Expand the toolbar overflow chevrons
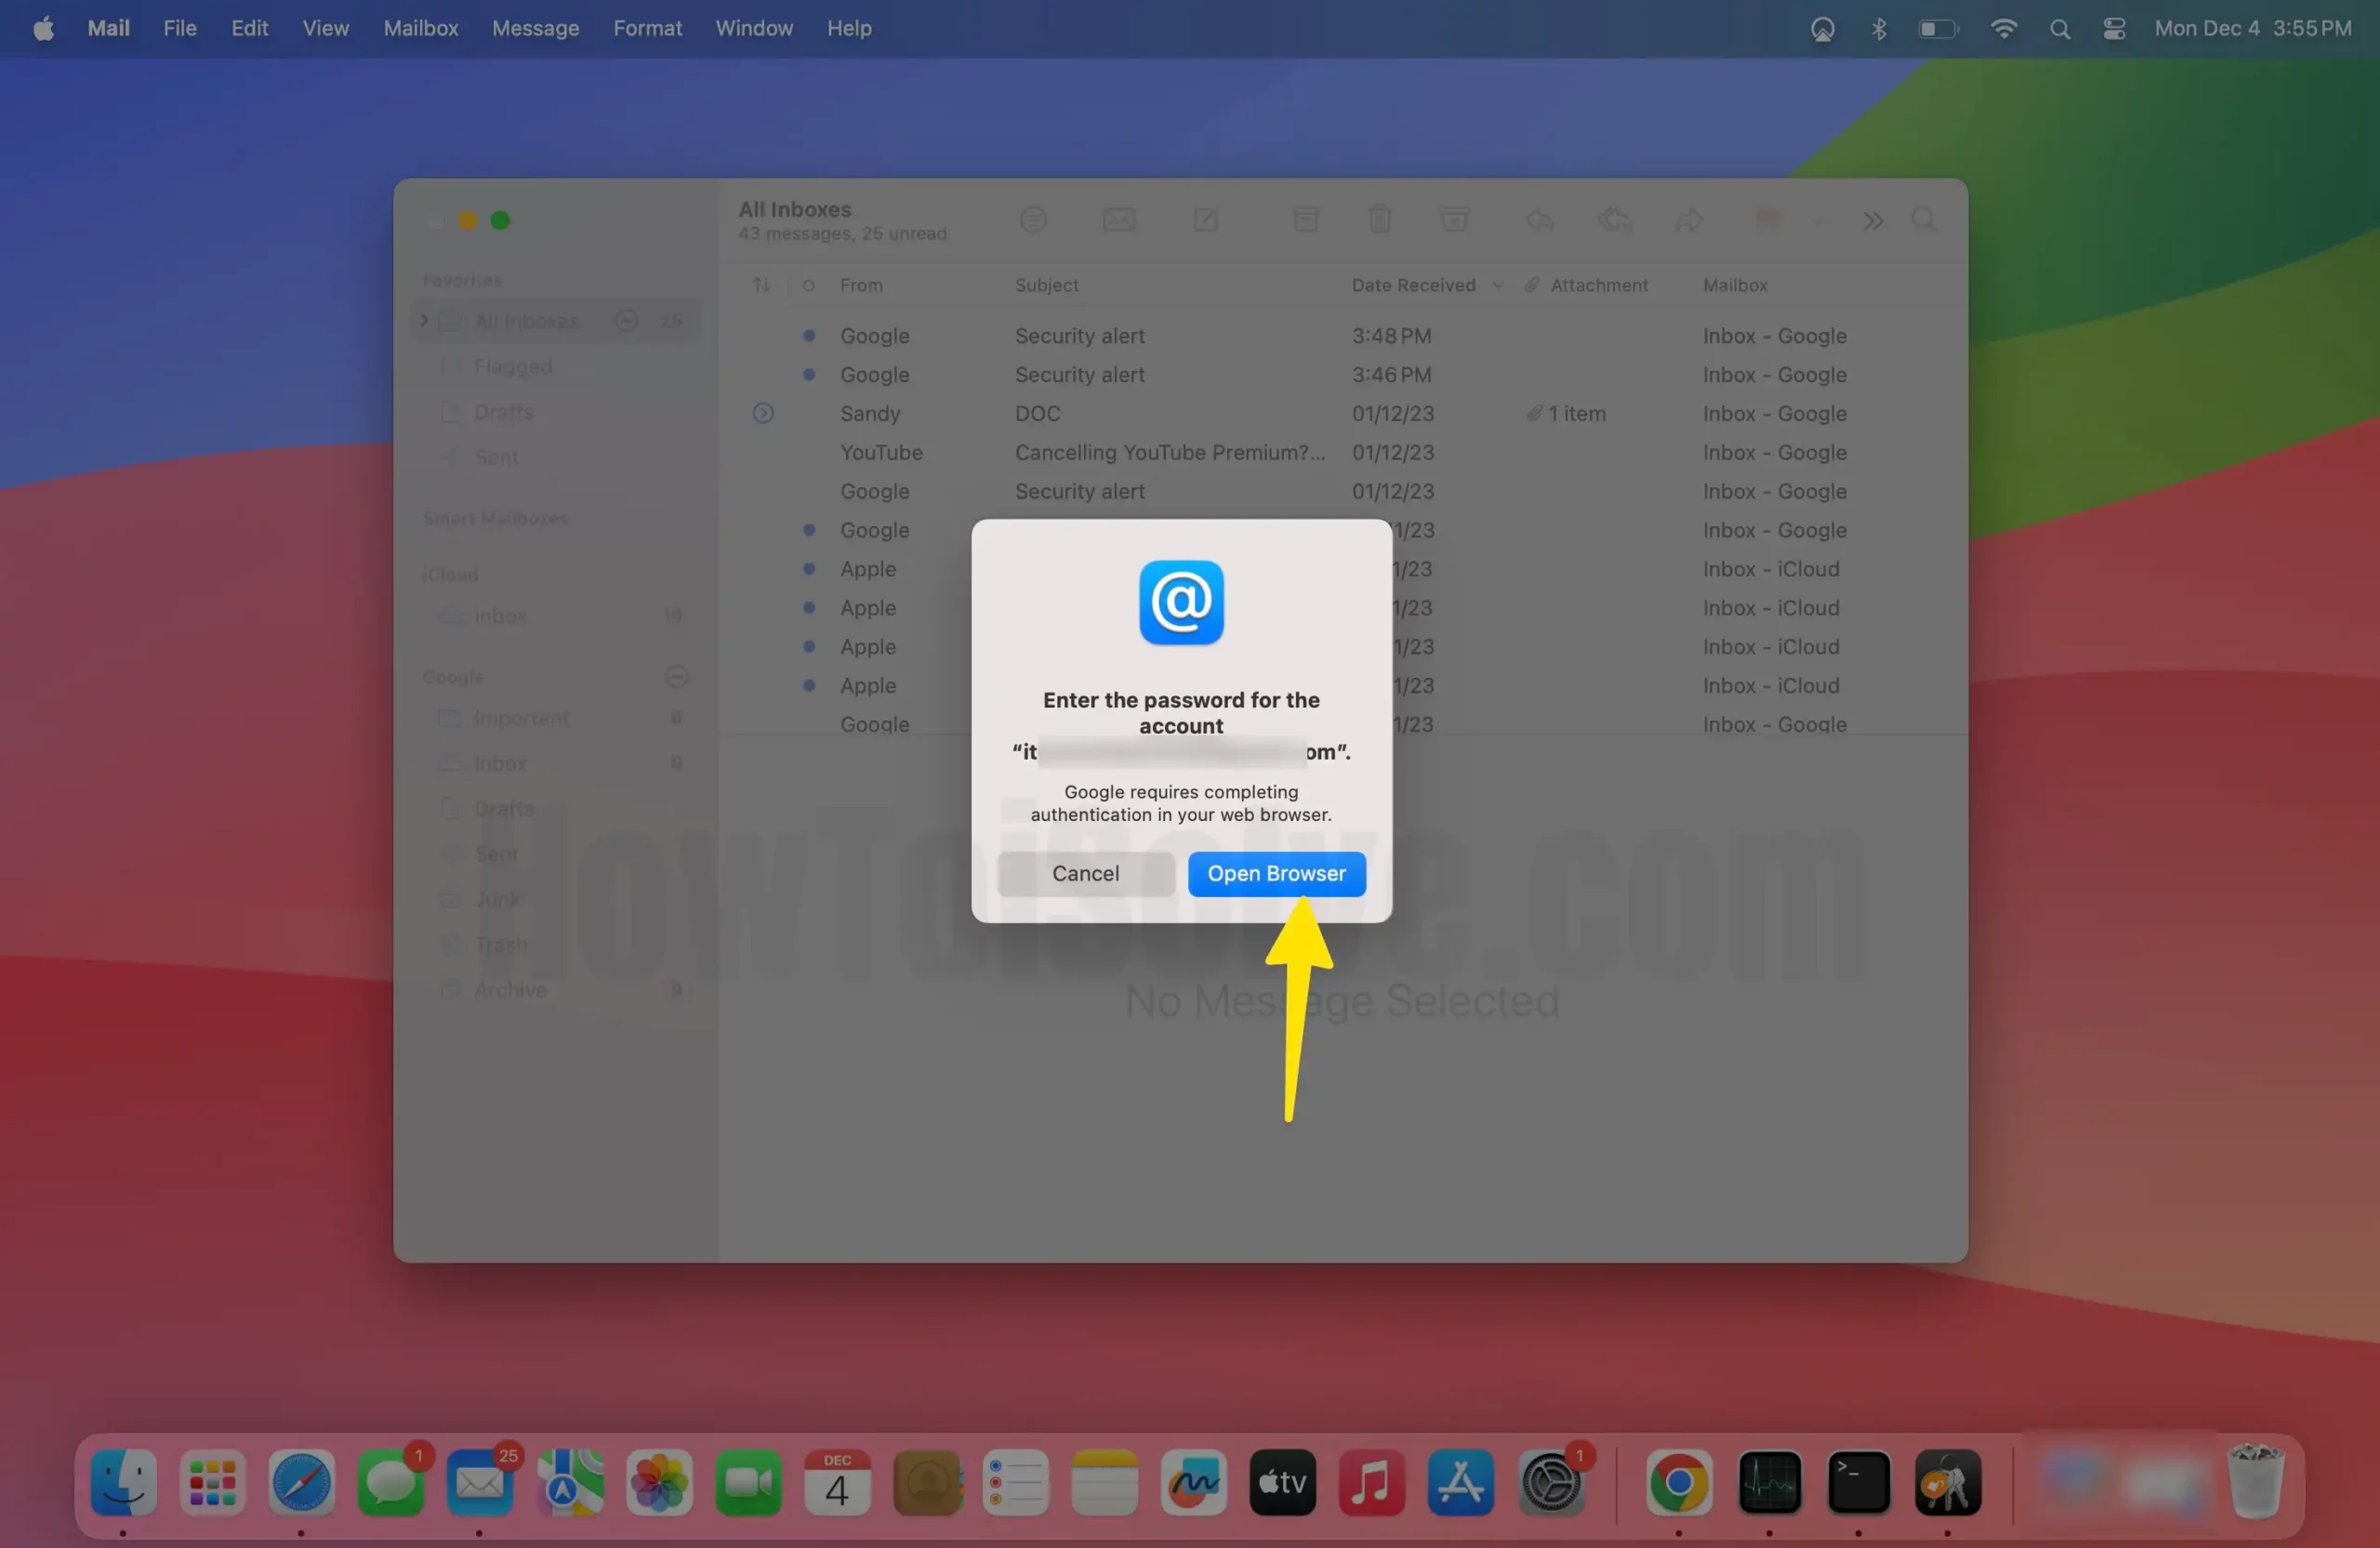This screenshot has height=1548, width=2380. 1873,220
